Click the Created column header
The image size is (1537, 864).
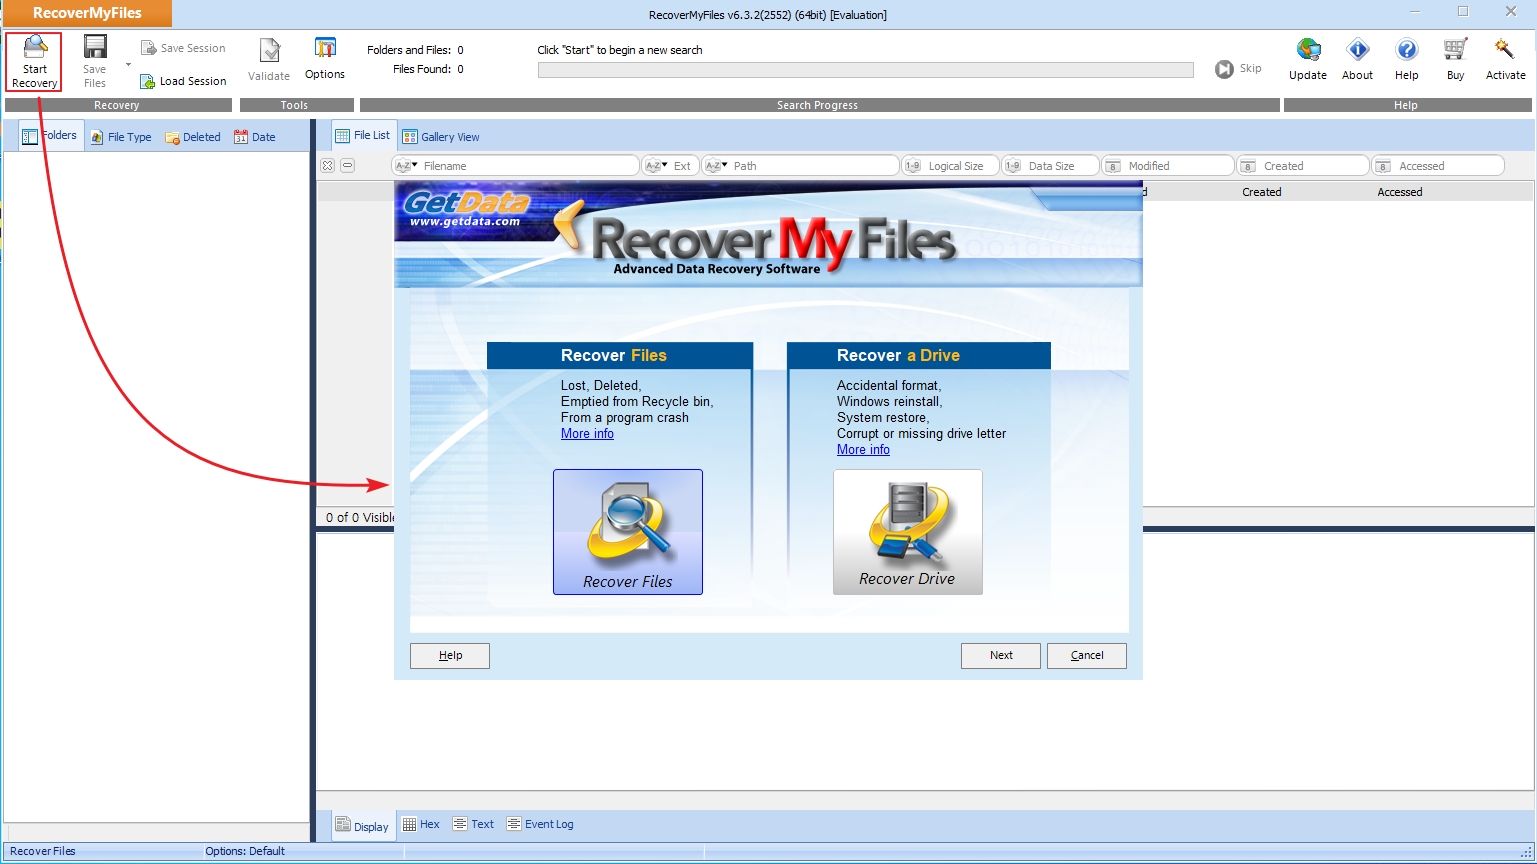(x=1261, y=192)
